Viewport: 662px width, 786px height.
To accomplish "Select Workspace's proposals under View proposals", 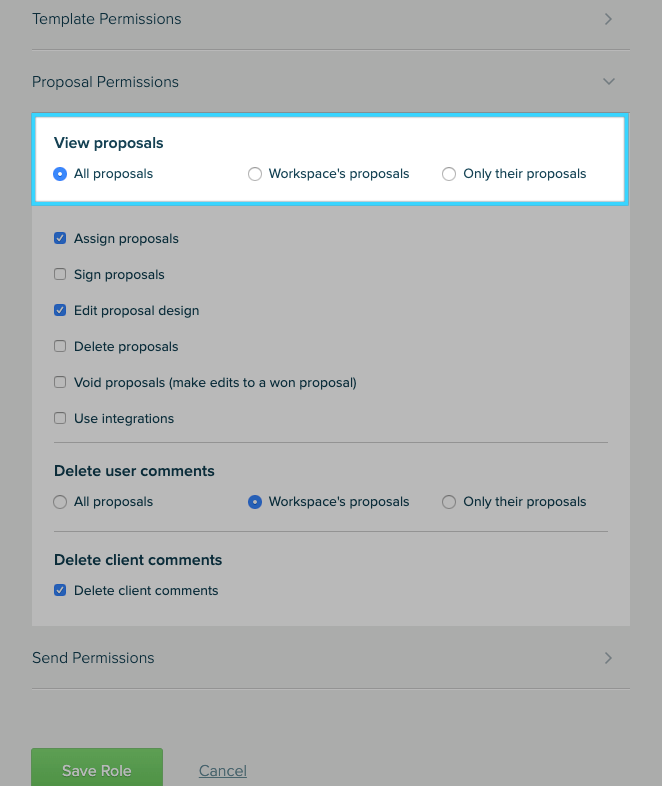I will (x=255, y=174).
